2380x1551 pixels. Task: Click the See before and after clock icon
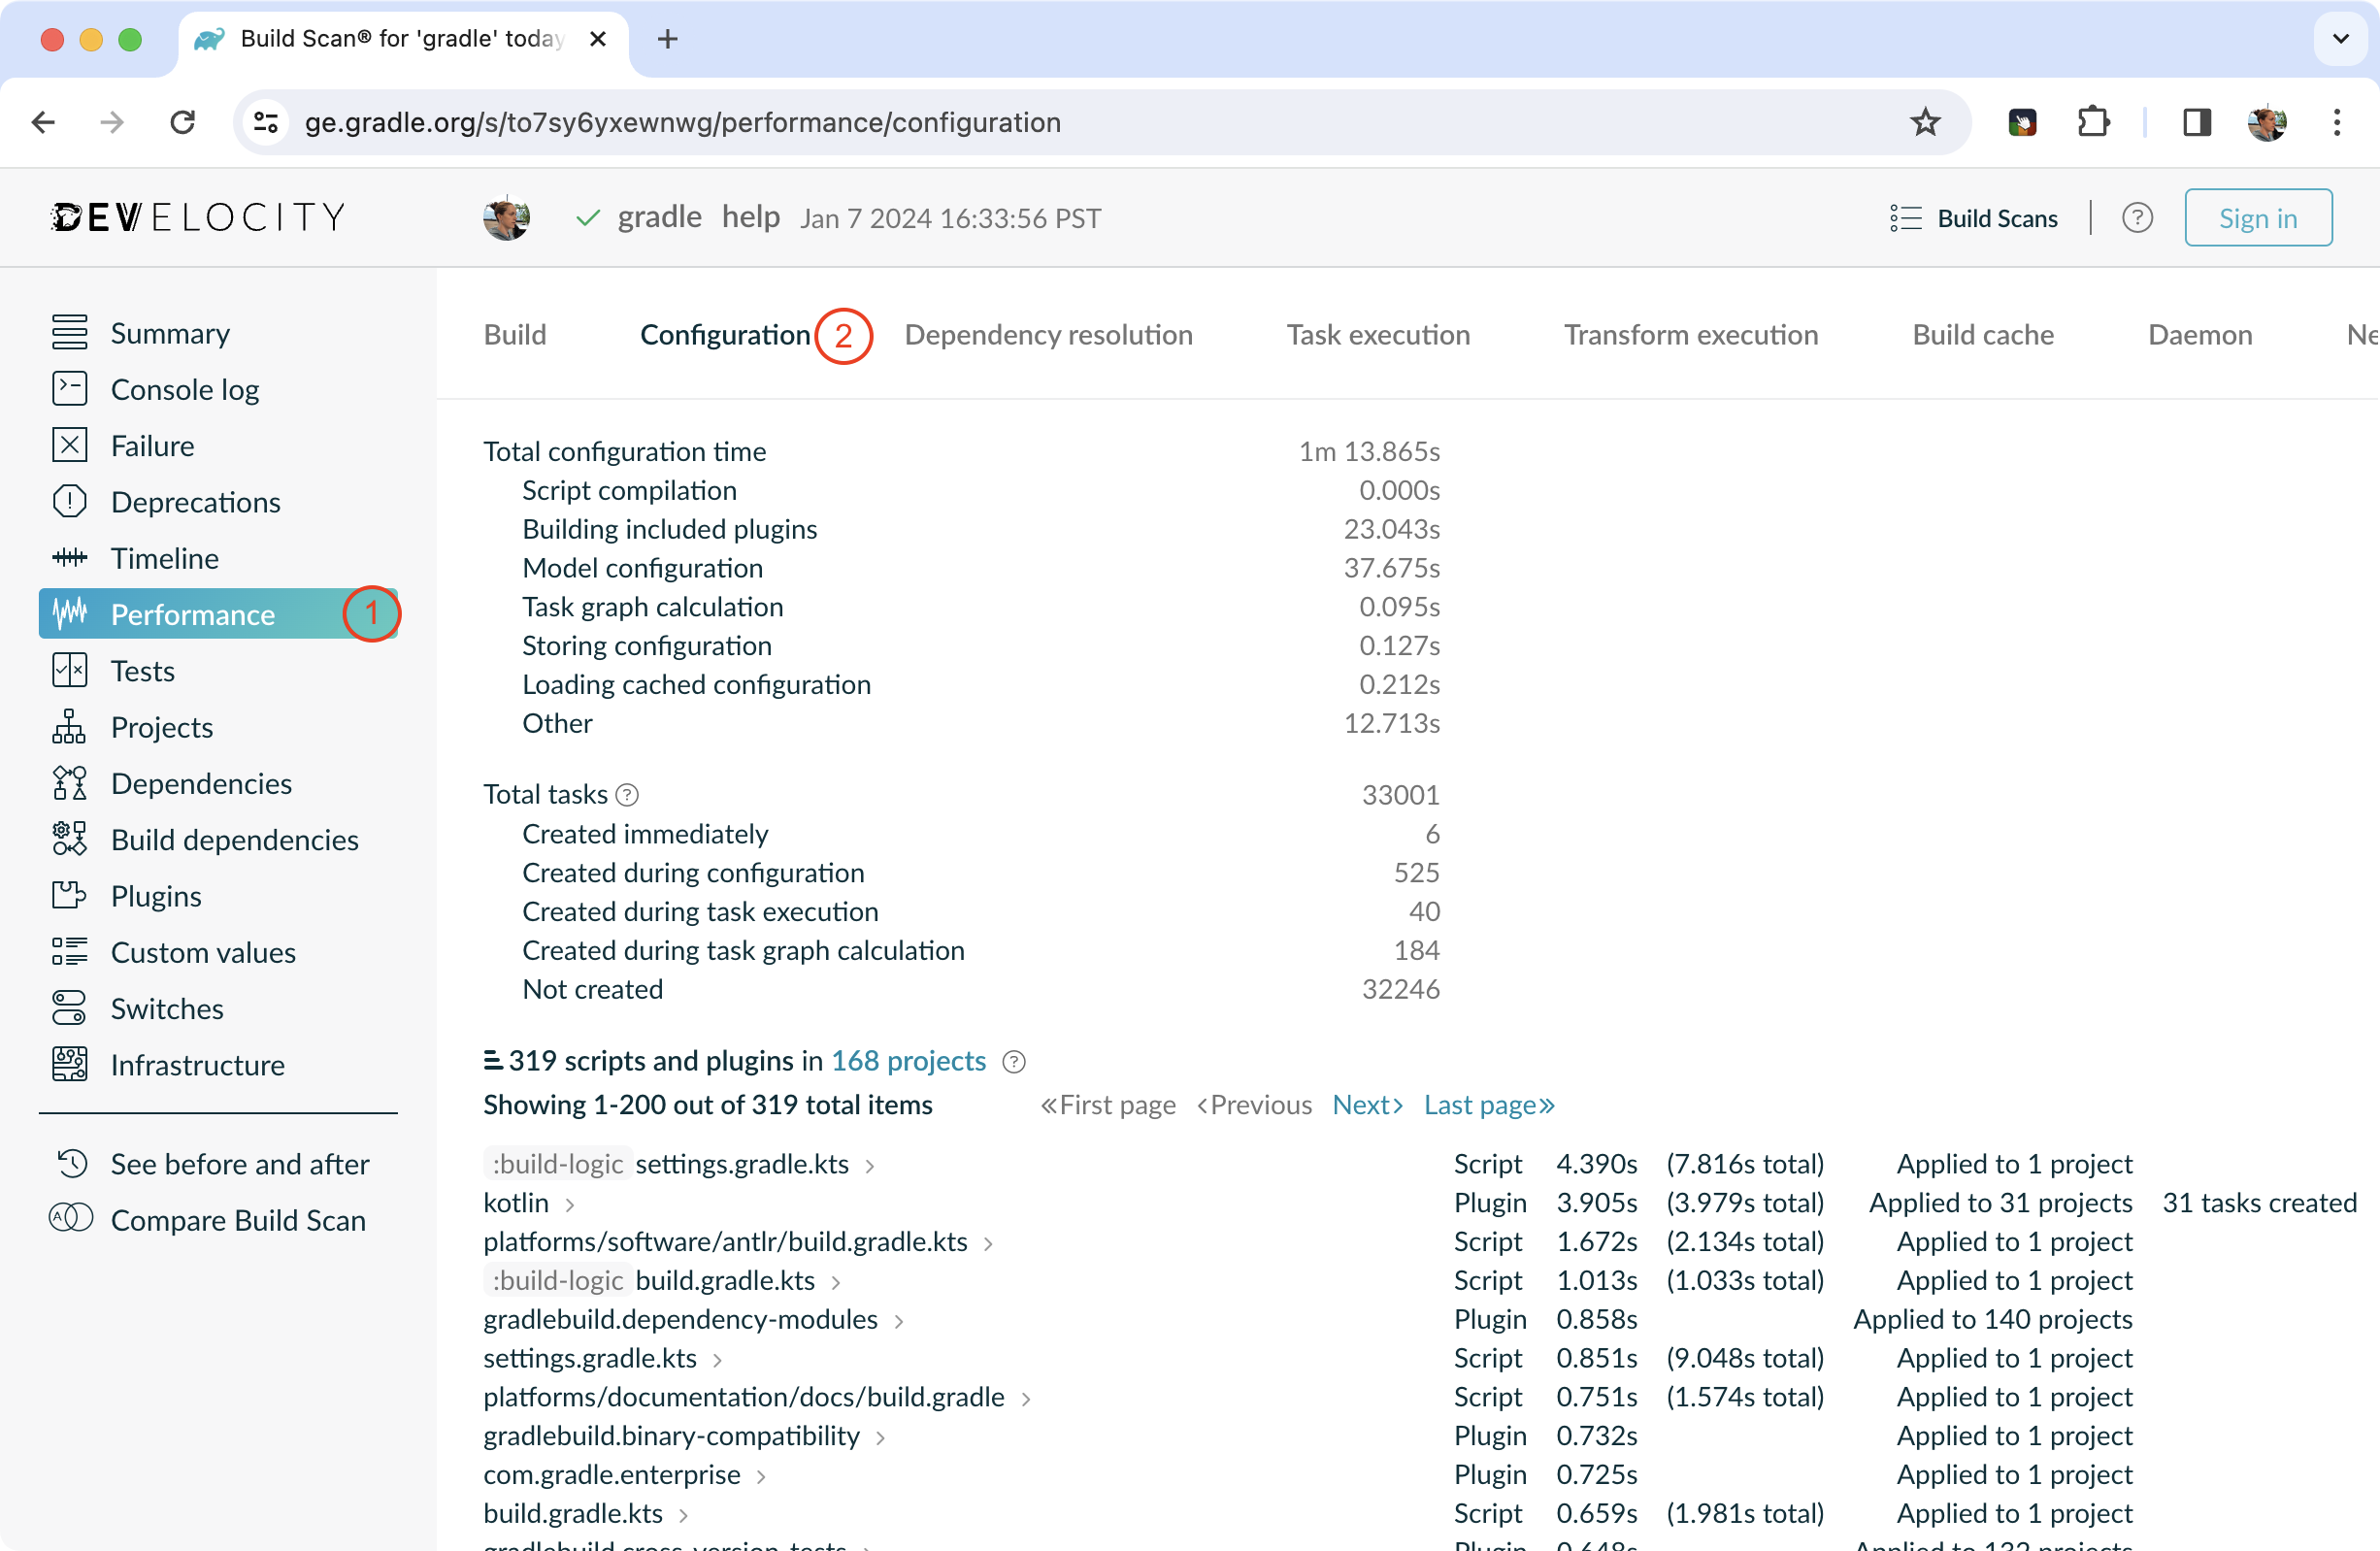[72, 1163]
